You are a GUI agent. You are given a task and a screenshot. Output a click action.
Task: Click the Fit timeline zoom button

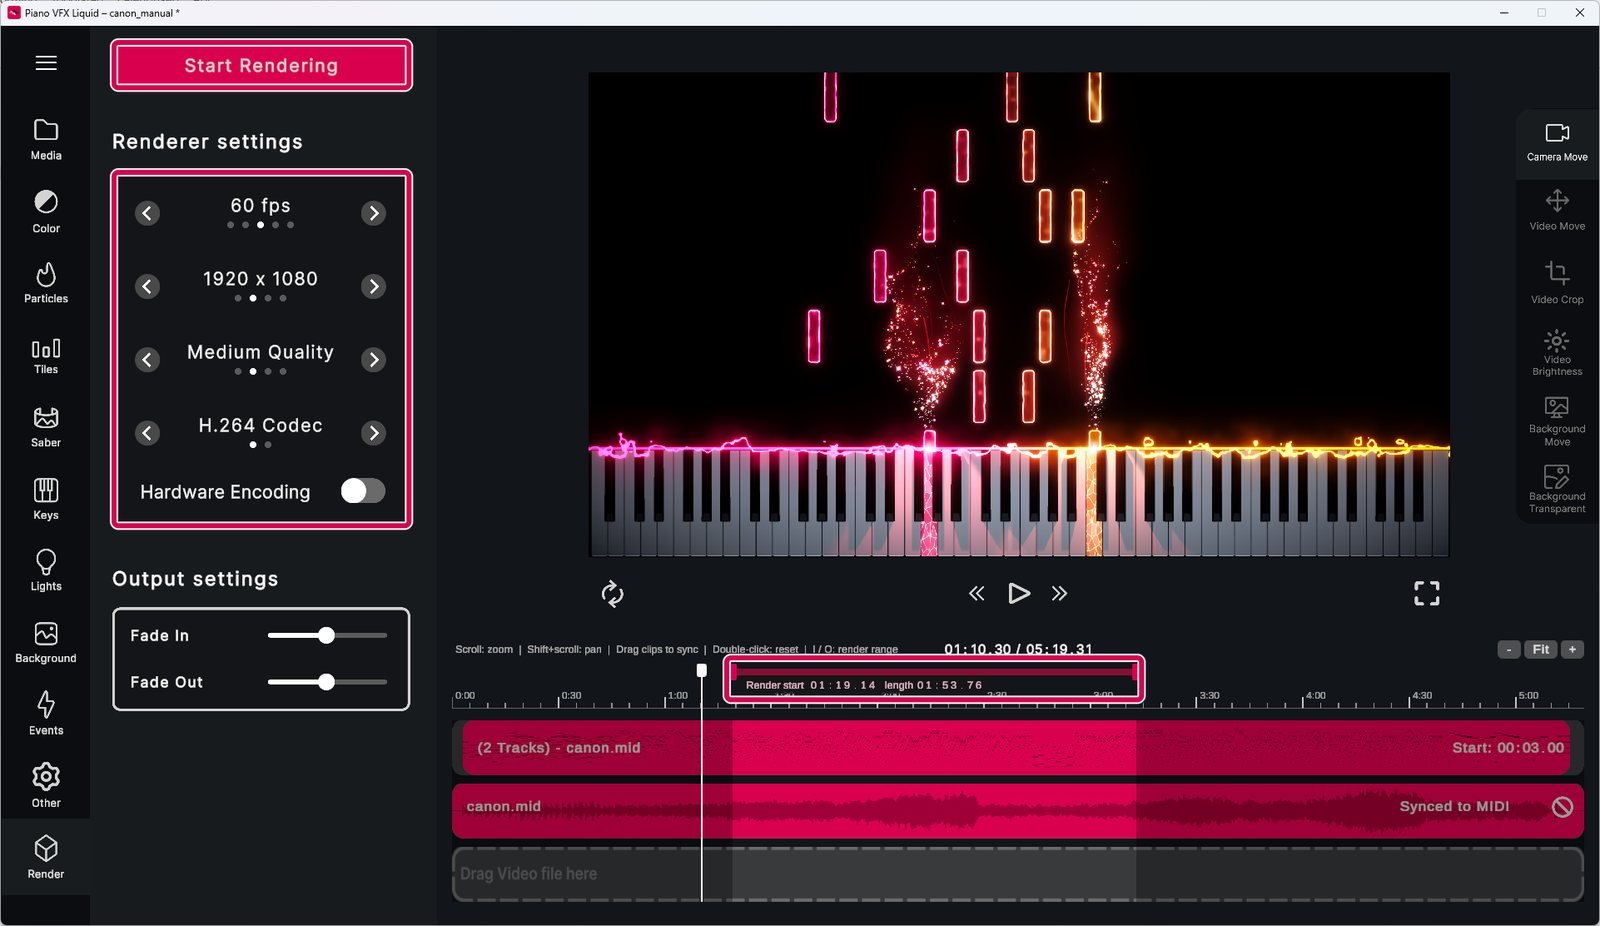point(1541,650)
